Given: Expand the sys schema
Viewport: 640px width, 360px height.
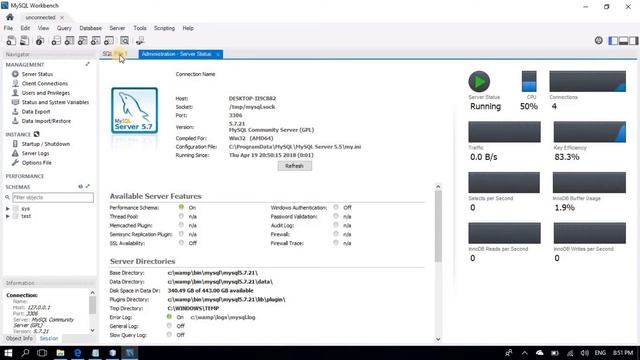Looking at the screenshot, I should pos(7,209).
